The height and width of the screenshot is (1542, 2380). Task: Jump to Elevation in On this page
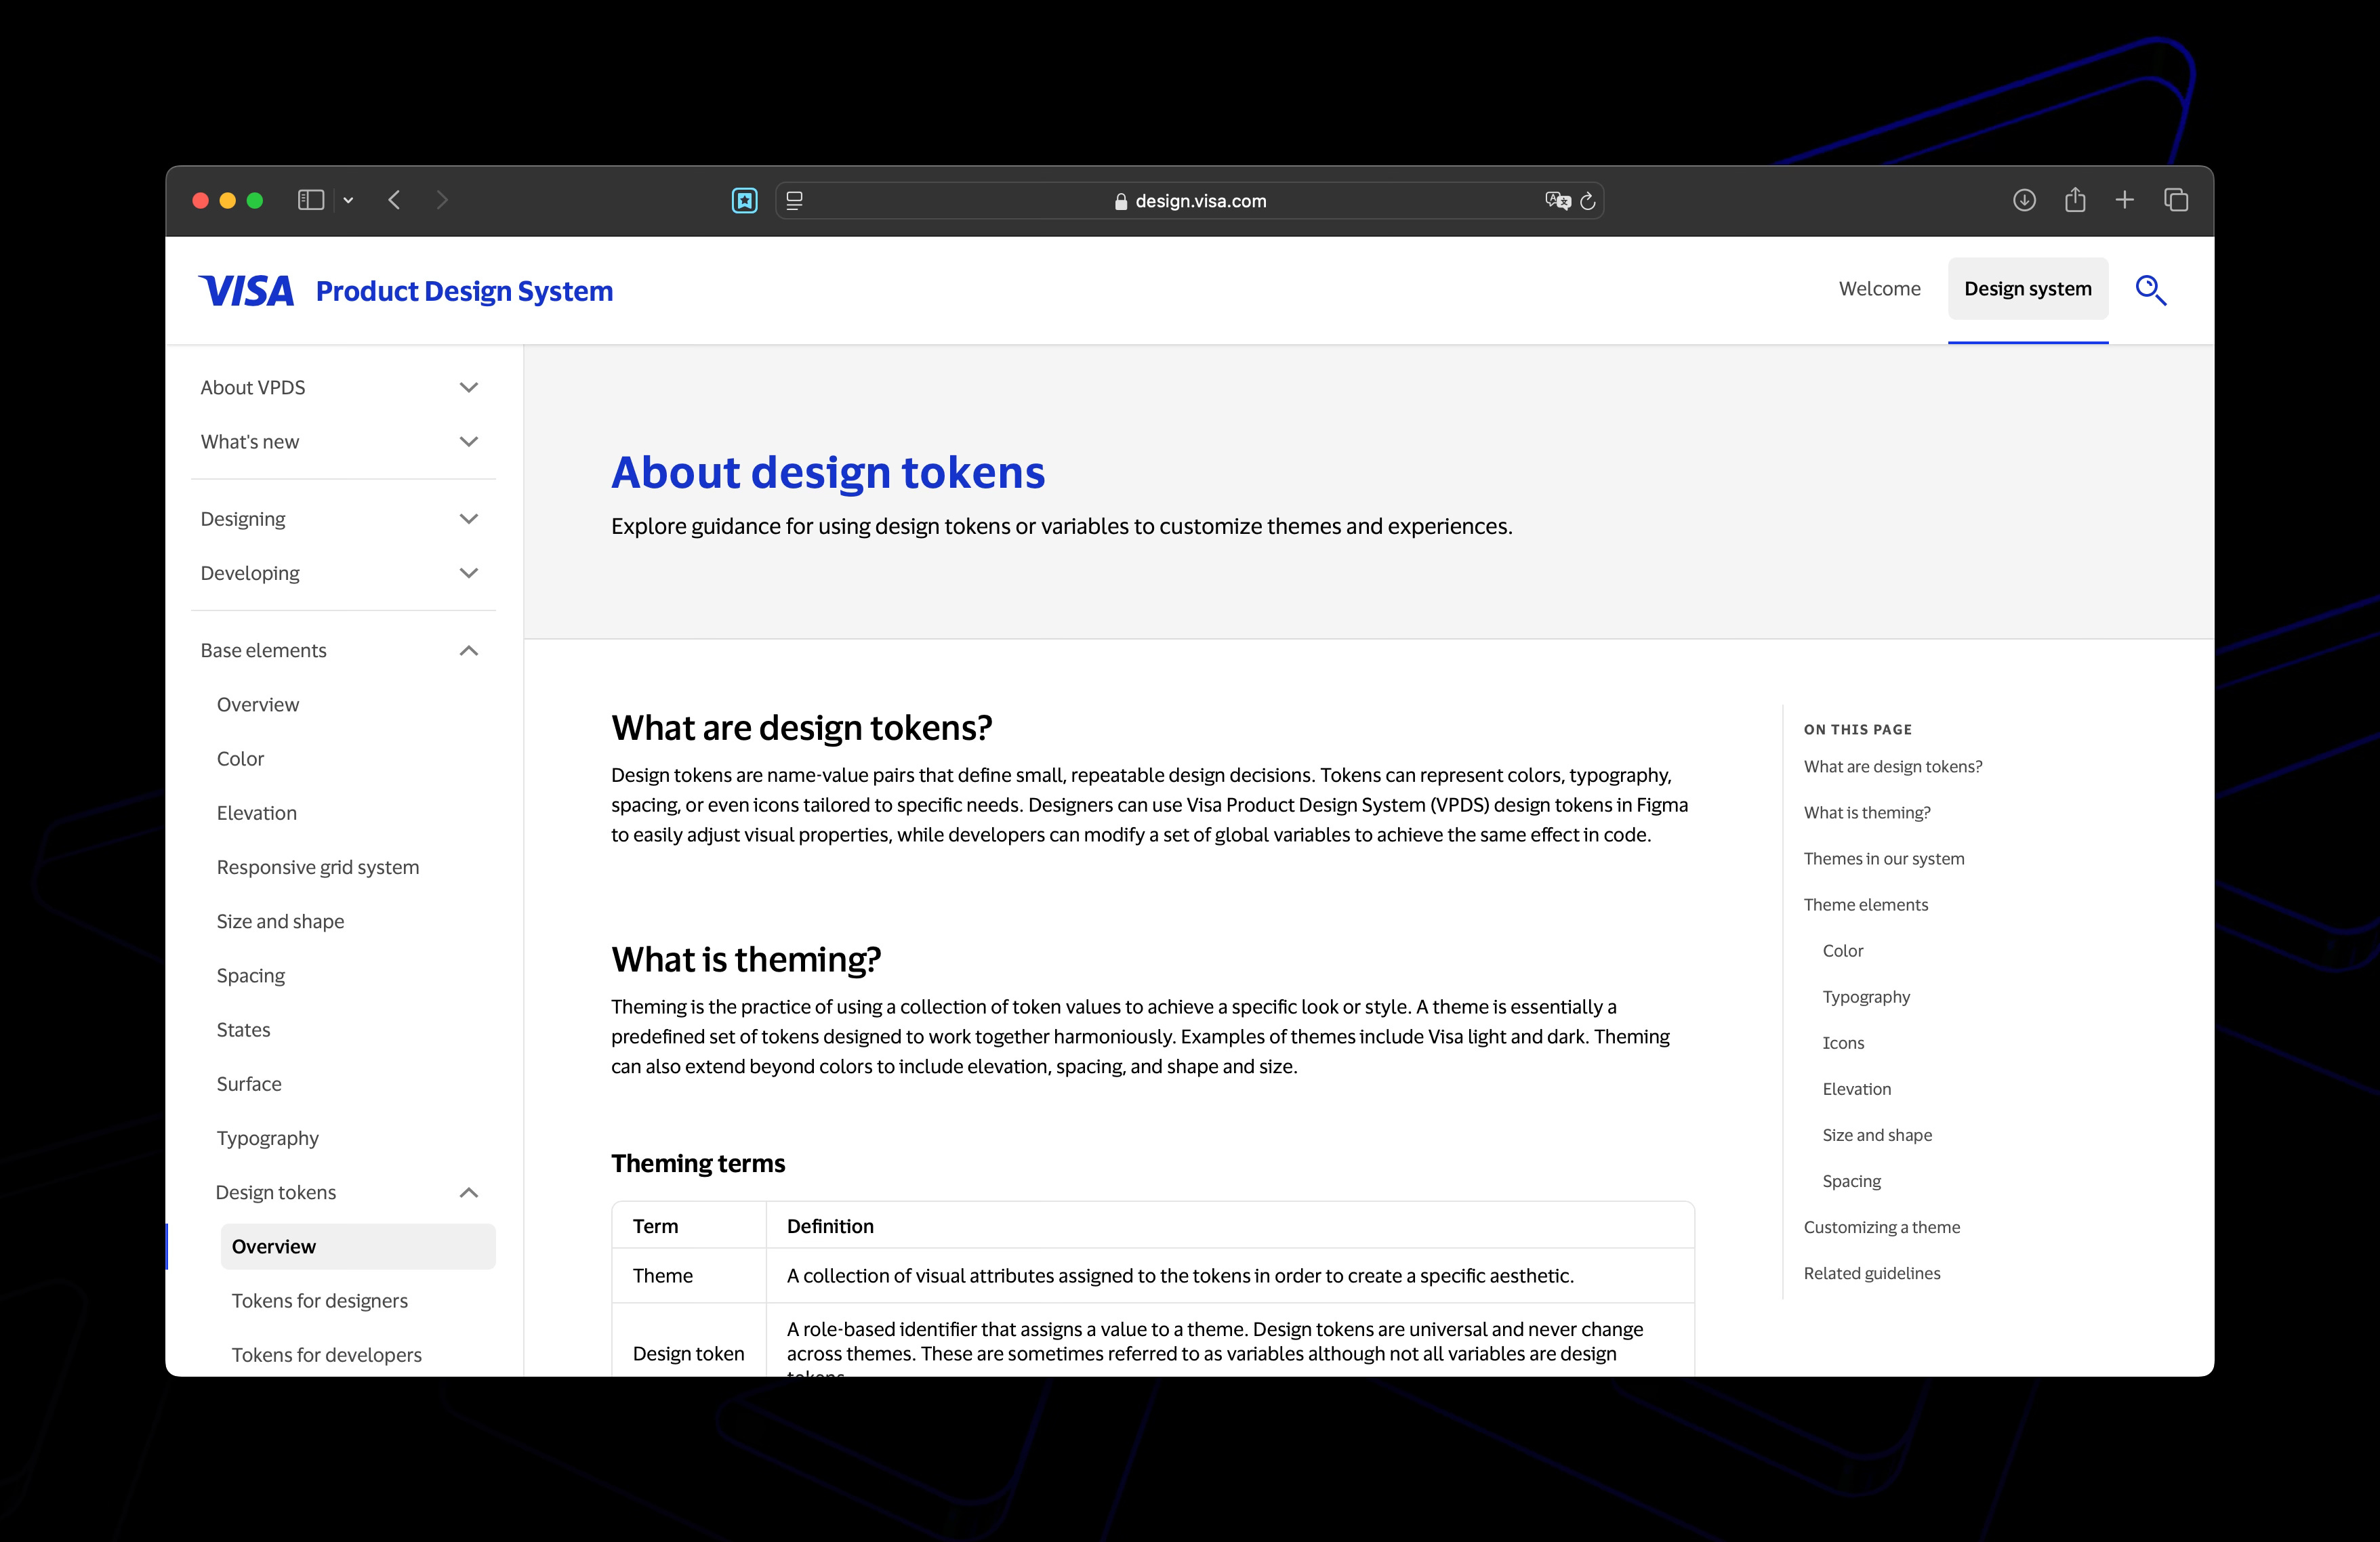(x=1856, y=1089)
